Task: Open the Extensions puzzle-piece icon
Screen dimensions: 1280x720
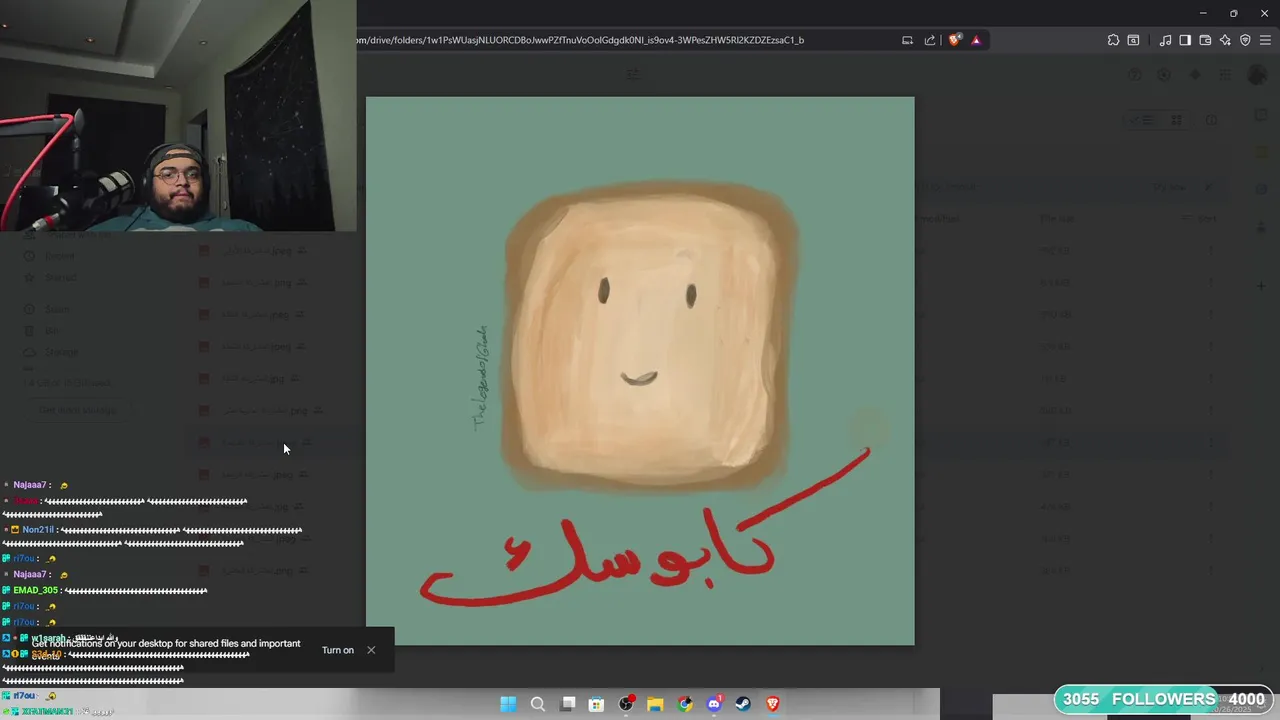Action: (1113, 40)
